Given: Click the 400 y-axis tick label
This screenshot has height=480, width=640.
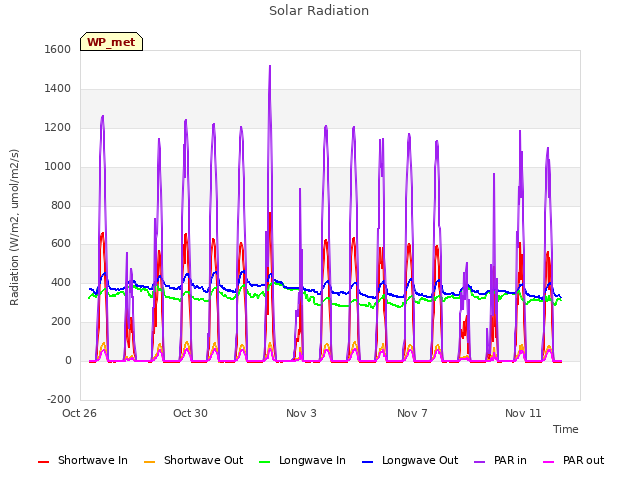Looking at the screenshot, I should [x=61, y=282].
